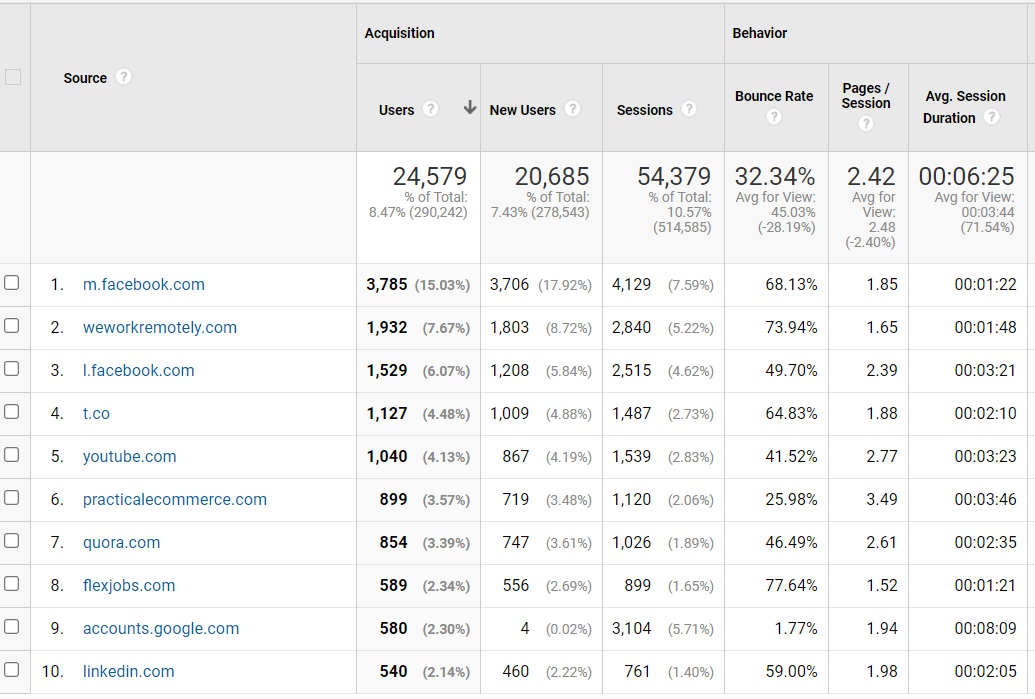Sort by Pages / Session column header
The width and height of the screenshot is (1035, 699).
[865, 96]
